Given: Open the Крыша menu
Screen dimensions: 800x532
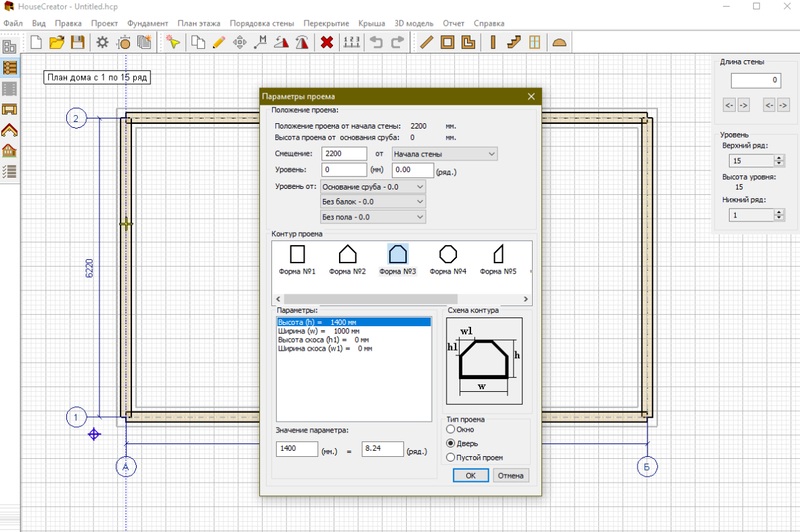Looking at the screenshot, I should [x=371, y=23].
